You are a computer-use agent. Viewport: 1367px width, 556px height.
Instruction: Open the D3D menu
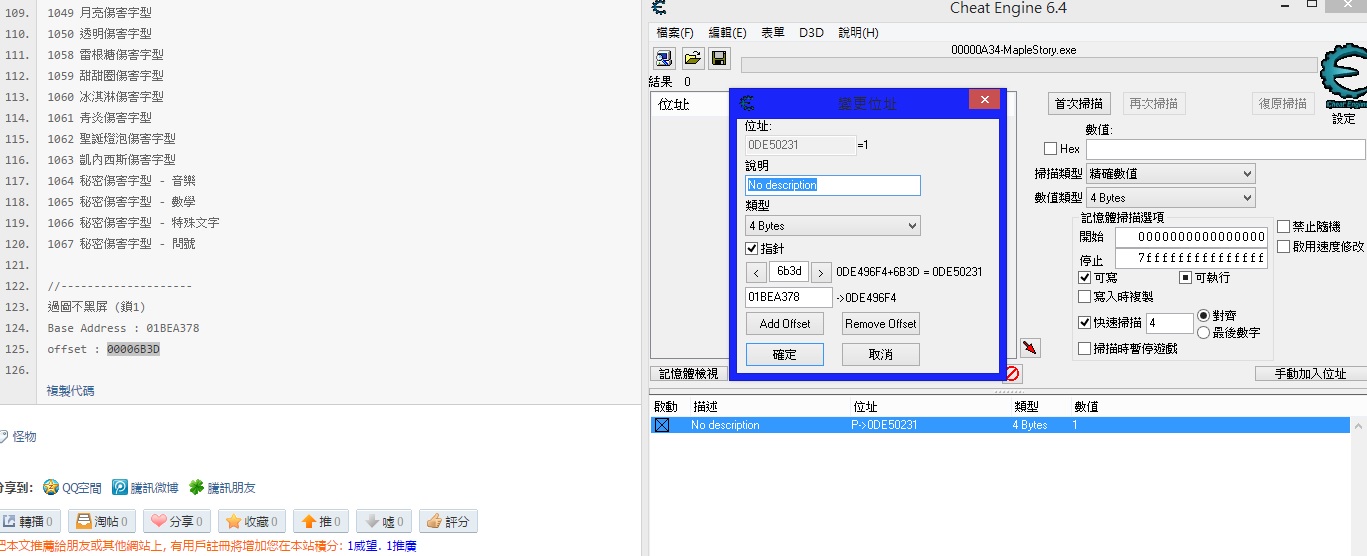click(811, 33)
